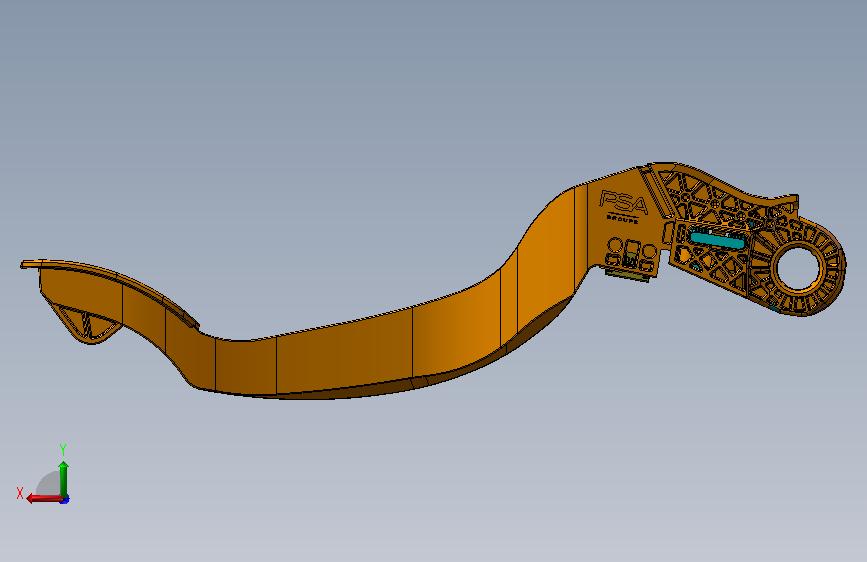Select the circular pivot hole of the pedal
This screenshot has height=562, width=867.
point(798,268)
